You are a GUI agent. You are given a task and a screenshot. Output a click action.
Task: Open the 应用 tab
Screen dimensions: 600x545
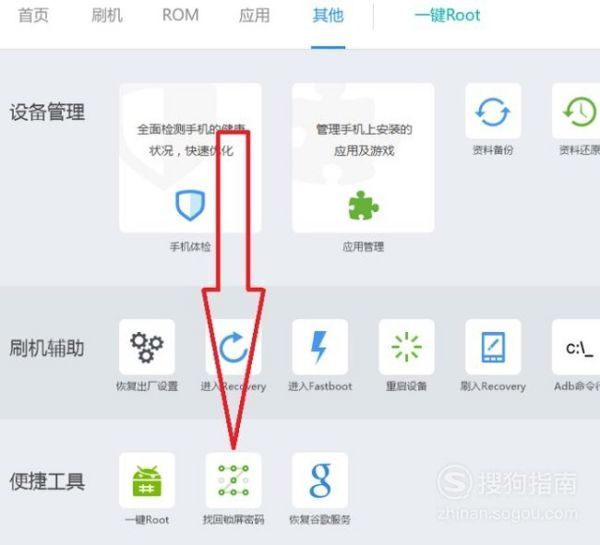coord(254,16)
